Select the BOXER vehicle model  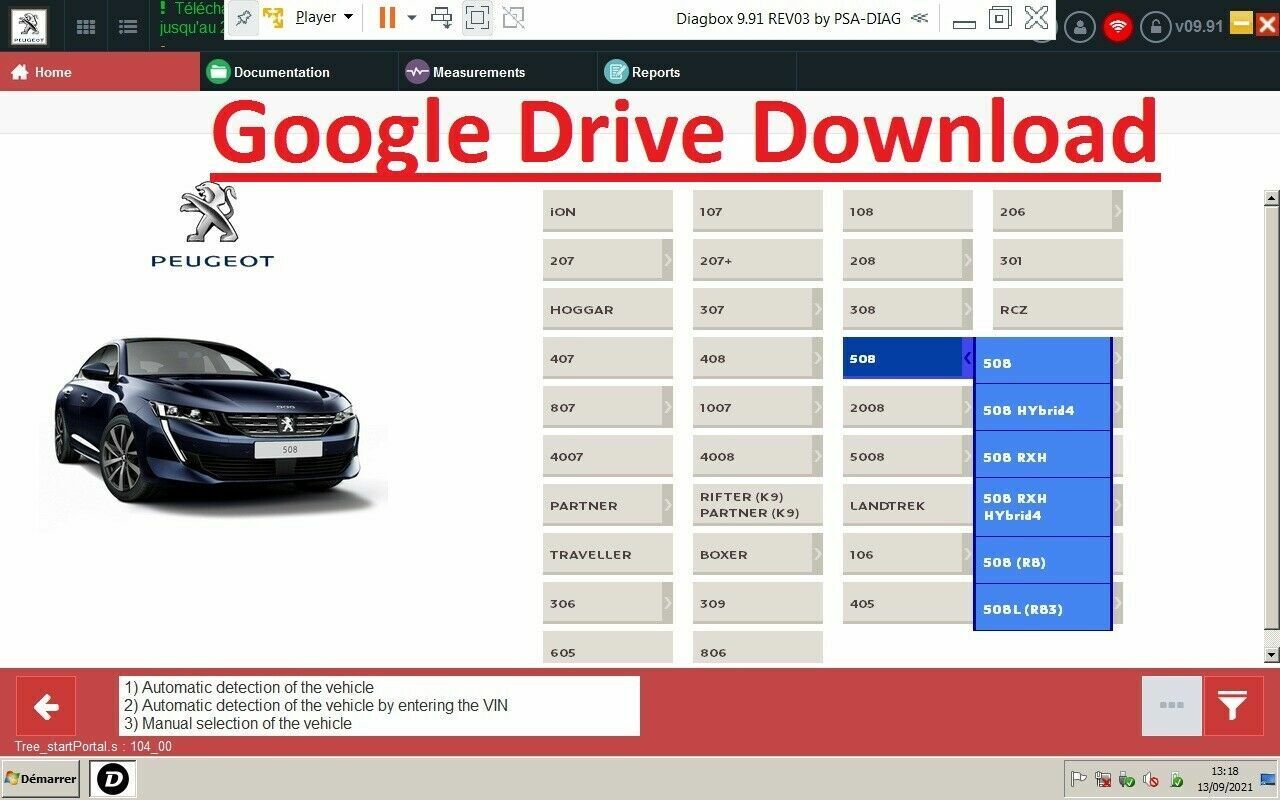tap(758, 554)
